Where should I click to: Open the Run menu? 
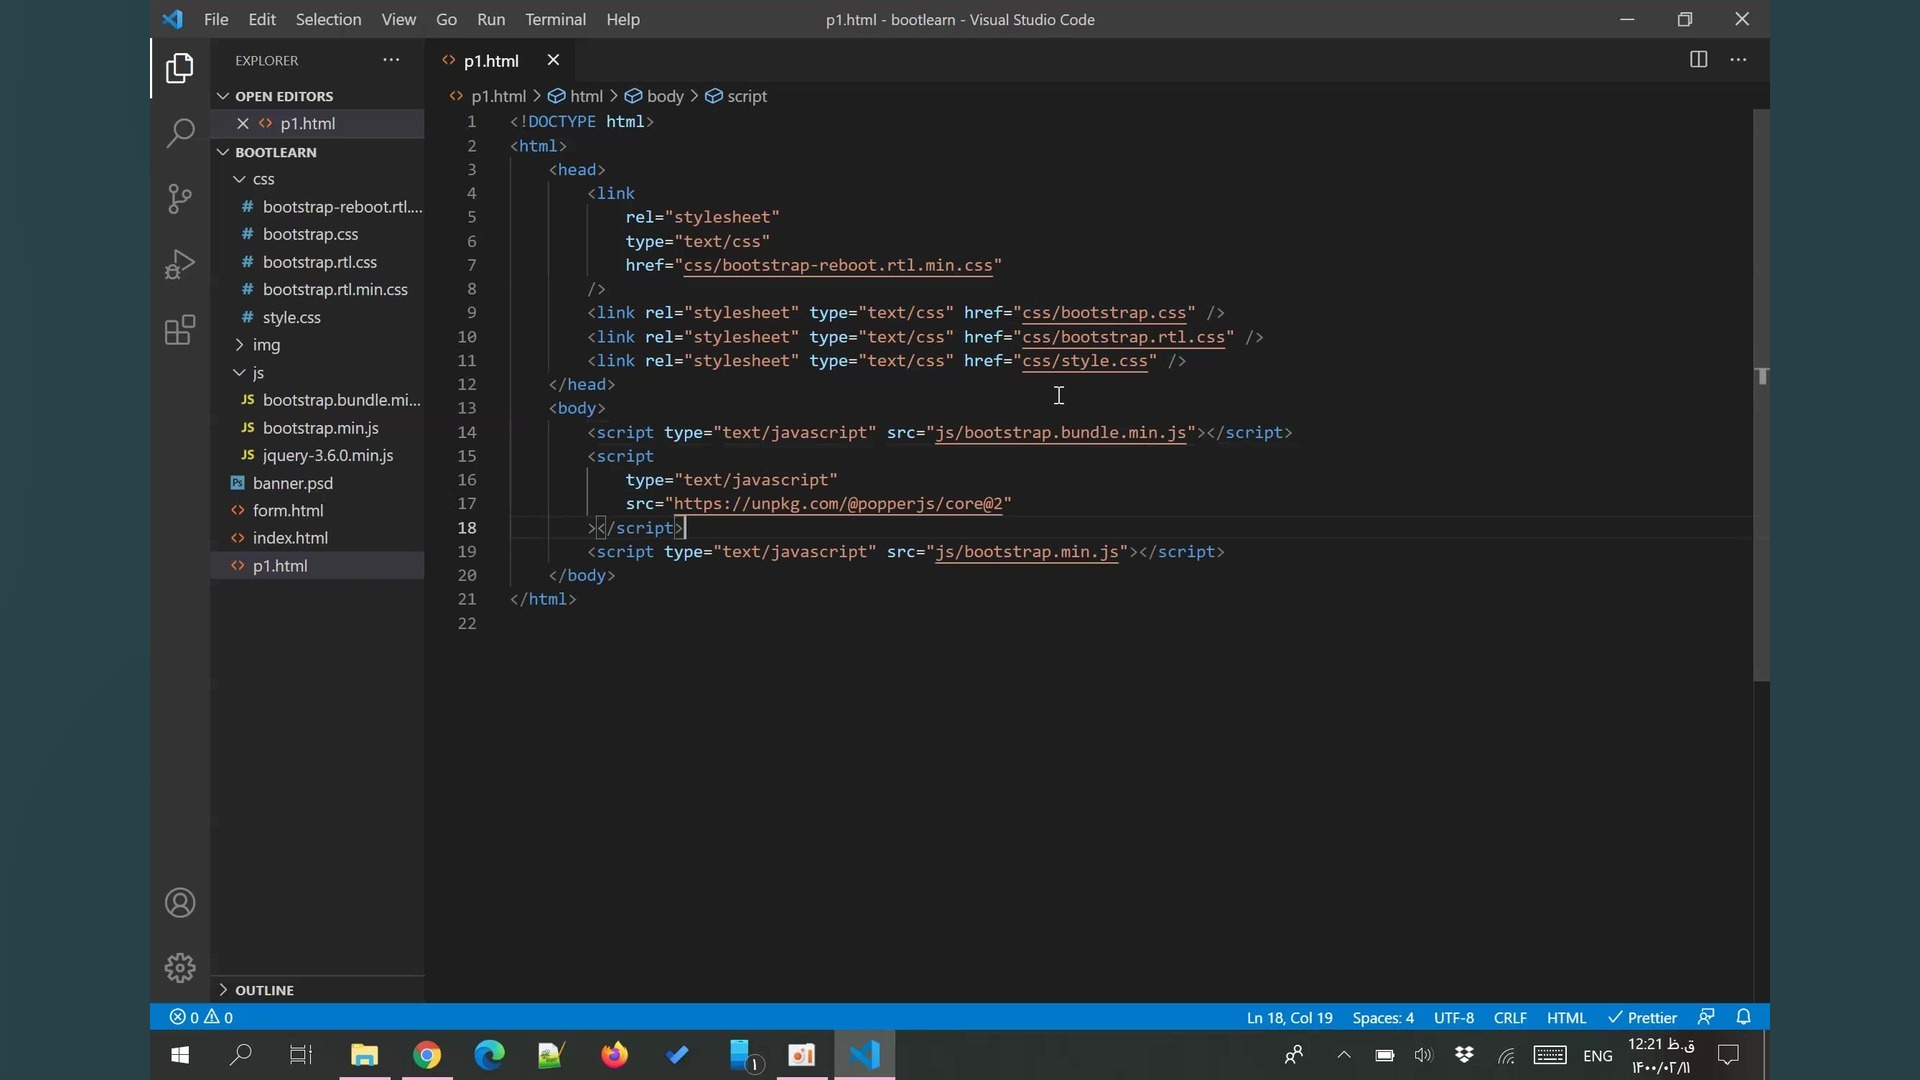[x=491, y=19]
